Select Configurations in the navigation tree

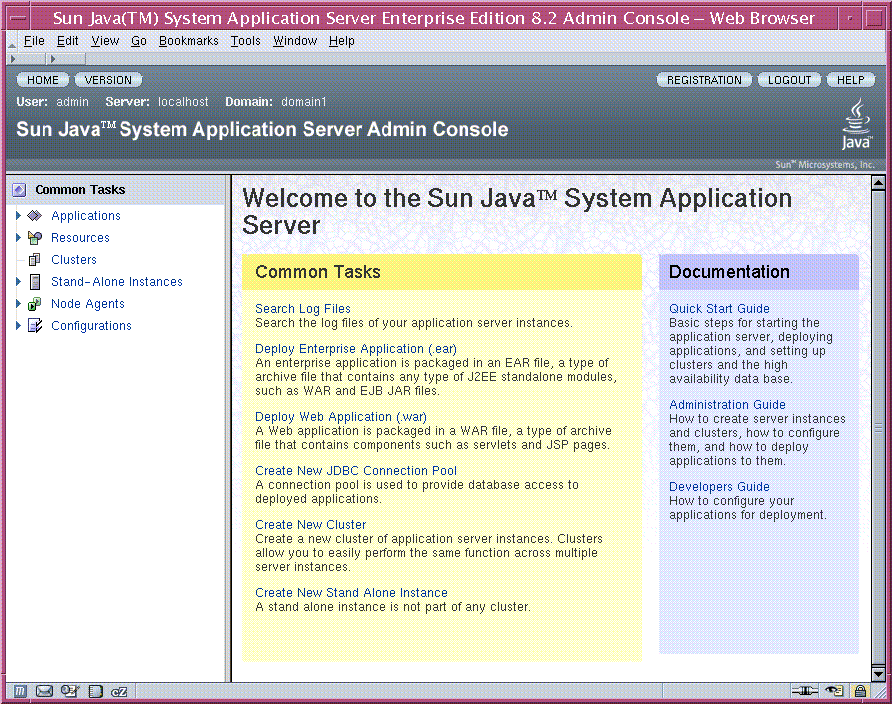pyautogui.click(x=91, y=326)
